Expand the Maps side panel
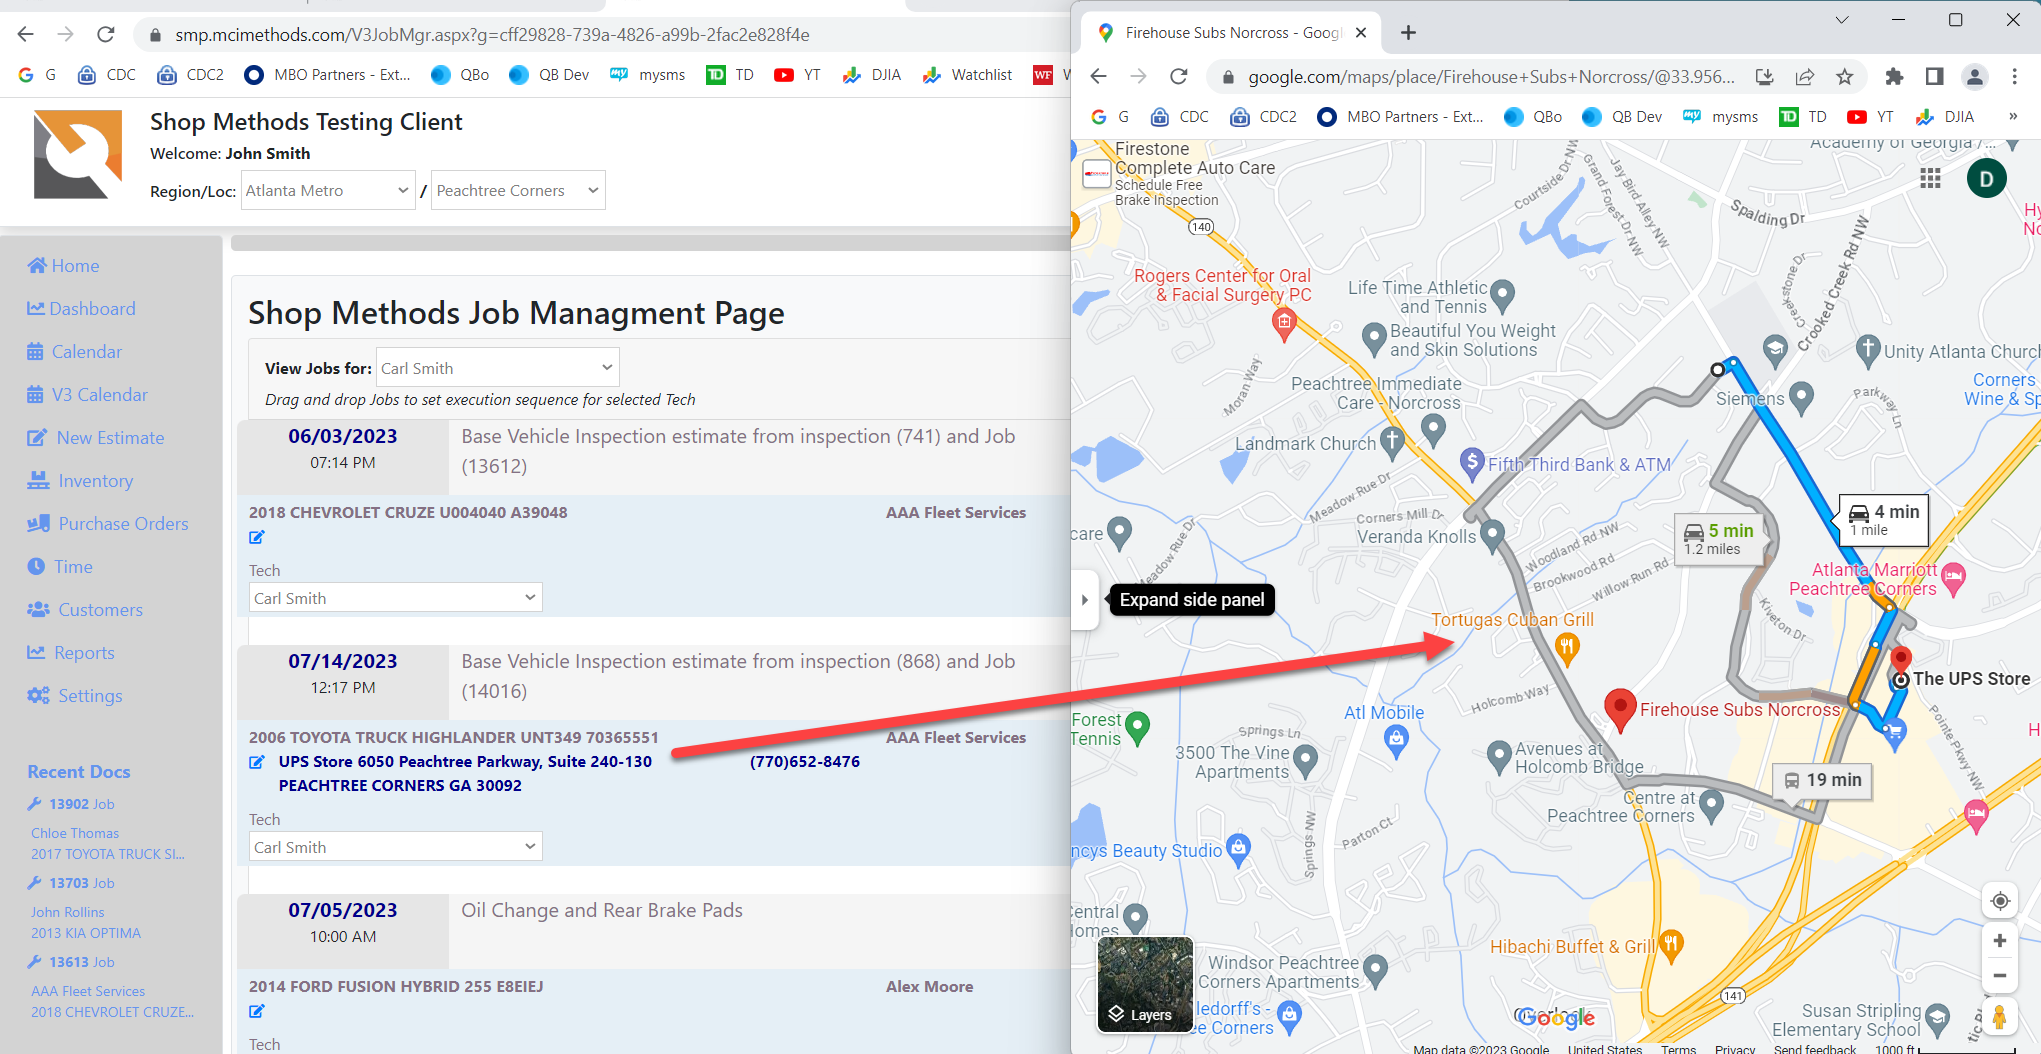Image resolution: width=2041 pixels, height=1054 pixels. coord(1085,599)
